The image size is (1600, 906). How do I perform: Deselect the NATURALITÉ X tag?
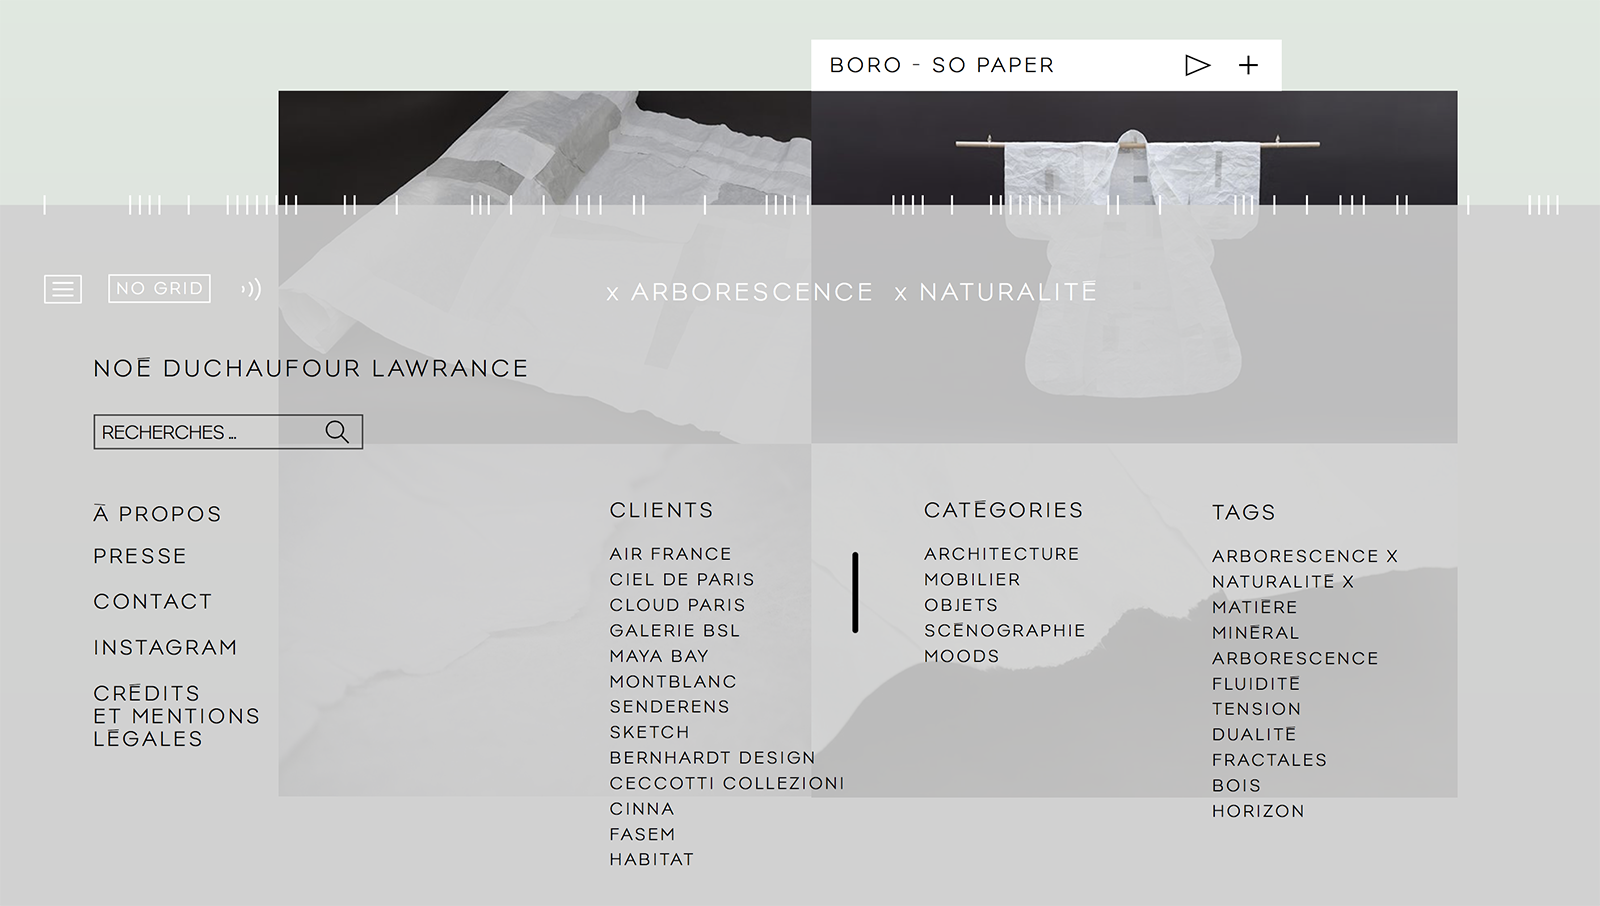tap(1282, 581)
